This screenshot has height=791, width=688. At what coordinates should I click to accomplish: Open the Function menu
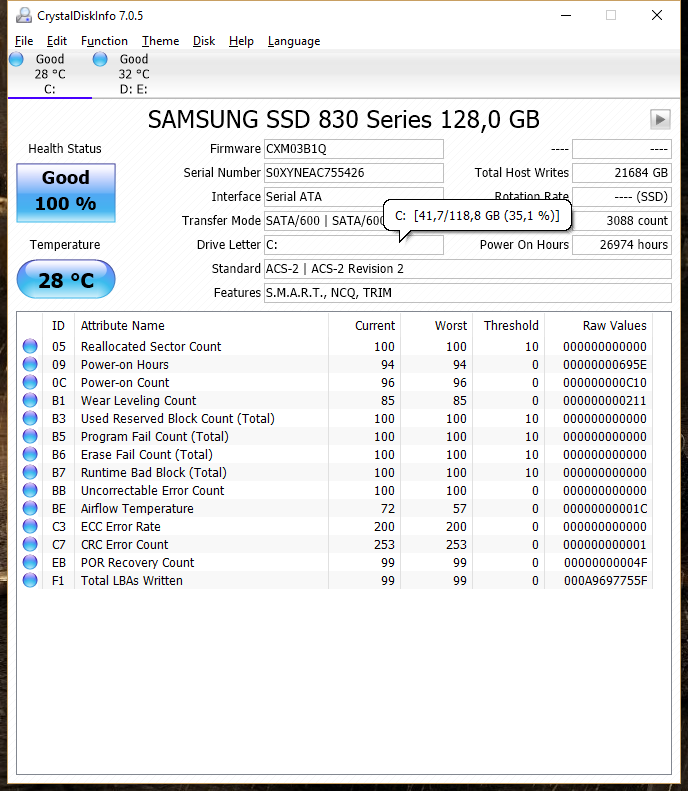pyautogui.click(x=104, y=41)
